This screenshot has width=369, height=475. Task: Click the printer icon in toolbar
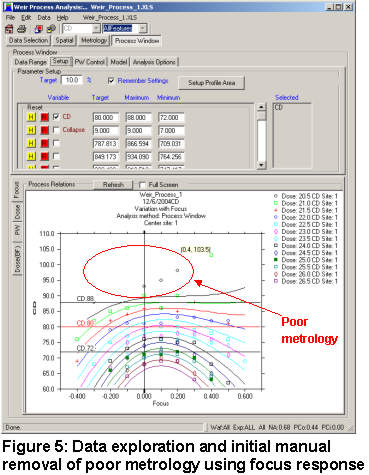click(x=22, y=29)
